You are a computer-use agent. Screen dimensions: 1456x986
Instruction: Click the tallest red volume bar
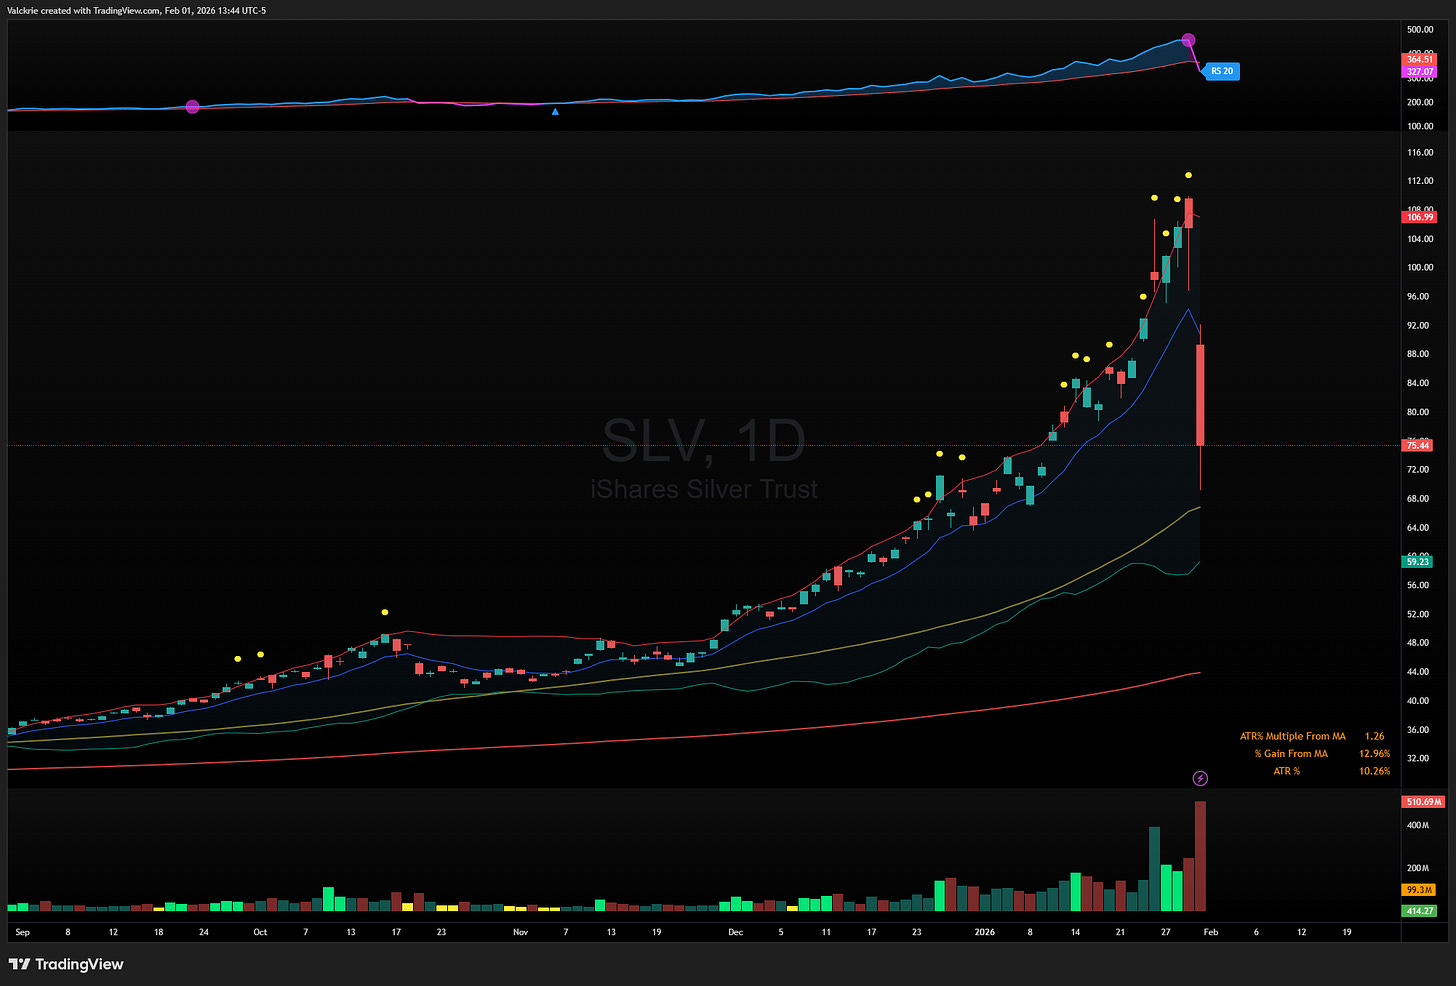click(1200, 856)
